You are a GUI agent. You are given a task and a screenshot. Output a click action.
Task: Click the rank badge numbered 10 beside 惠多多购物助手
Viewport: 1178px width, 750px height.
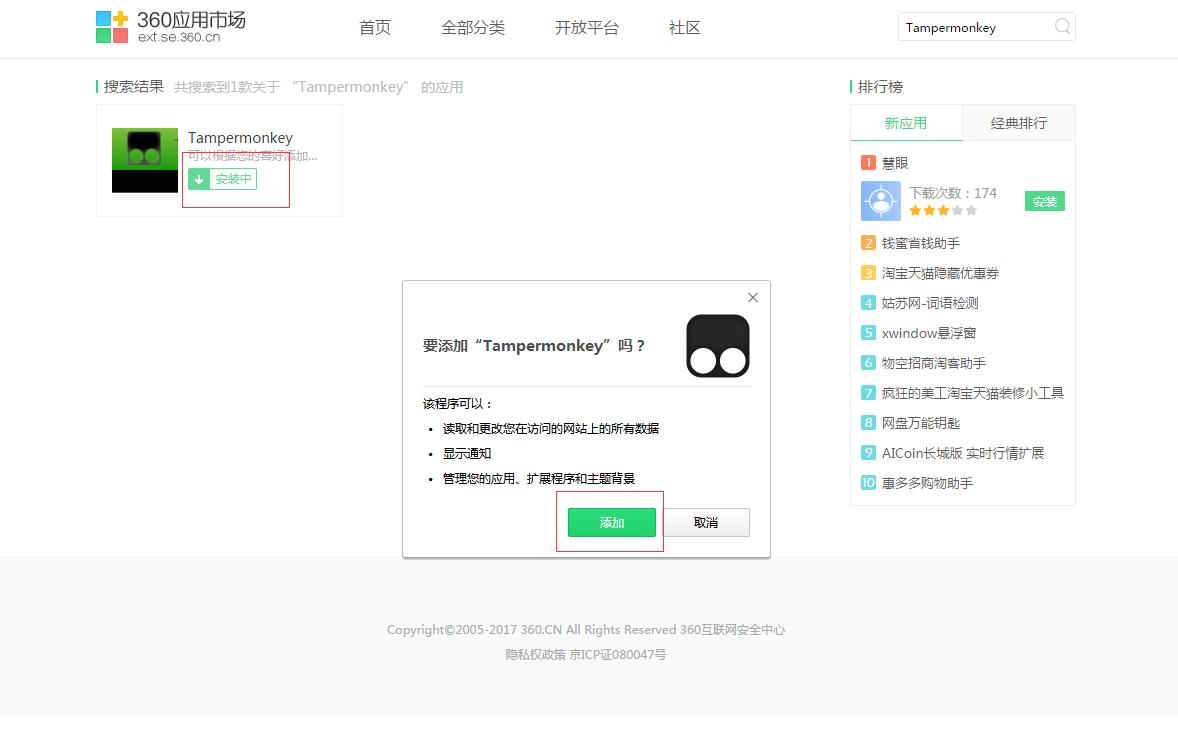[869, 483]
